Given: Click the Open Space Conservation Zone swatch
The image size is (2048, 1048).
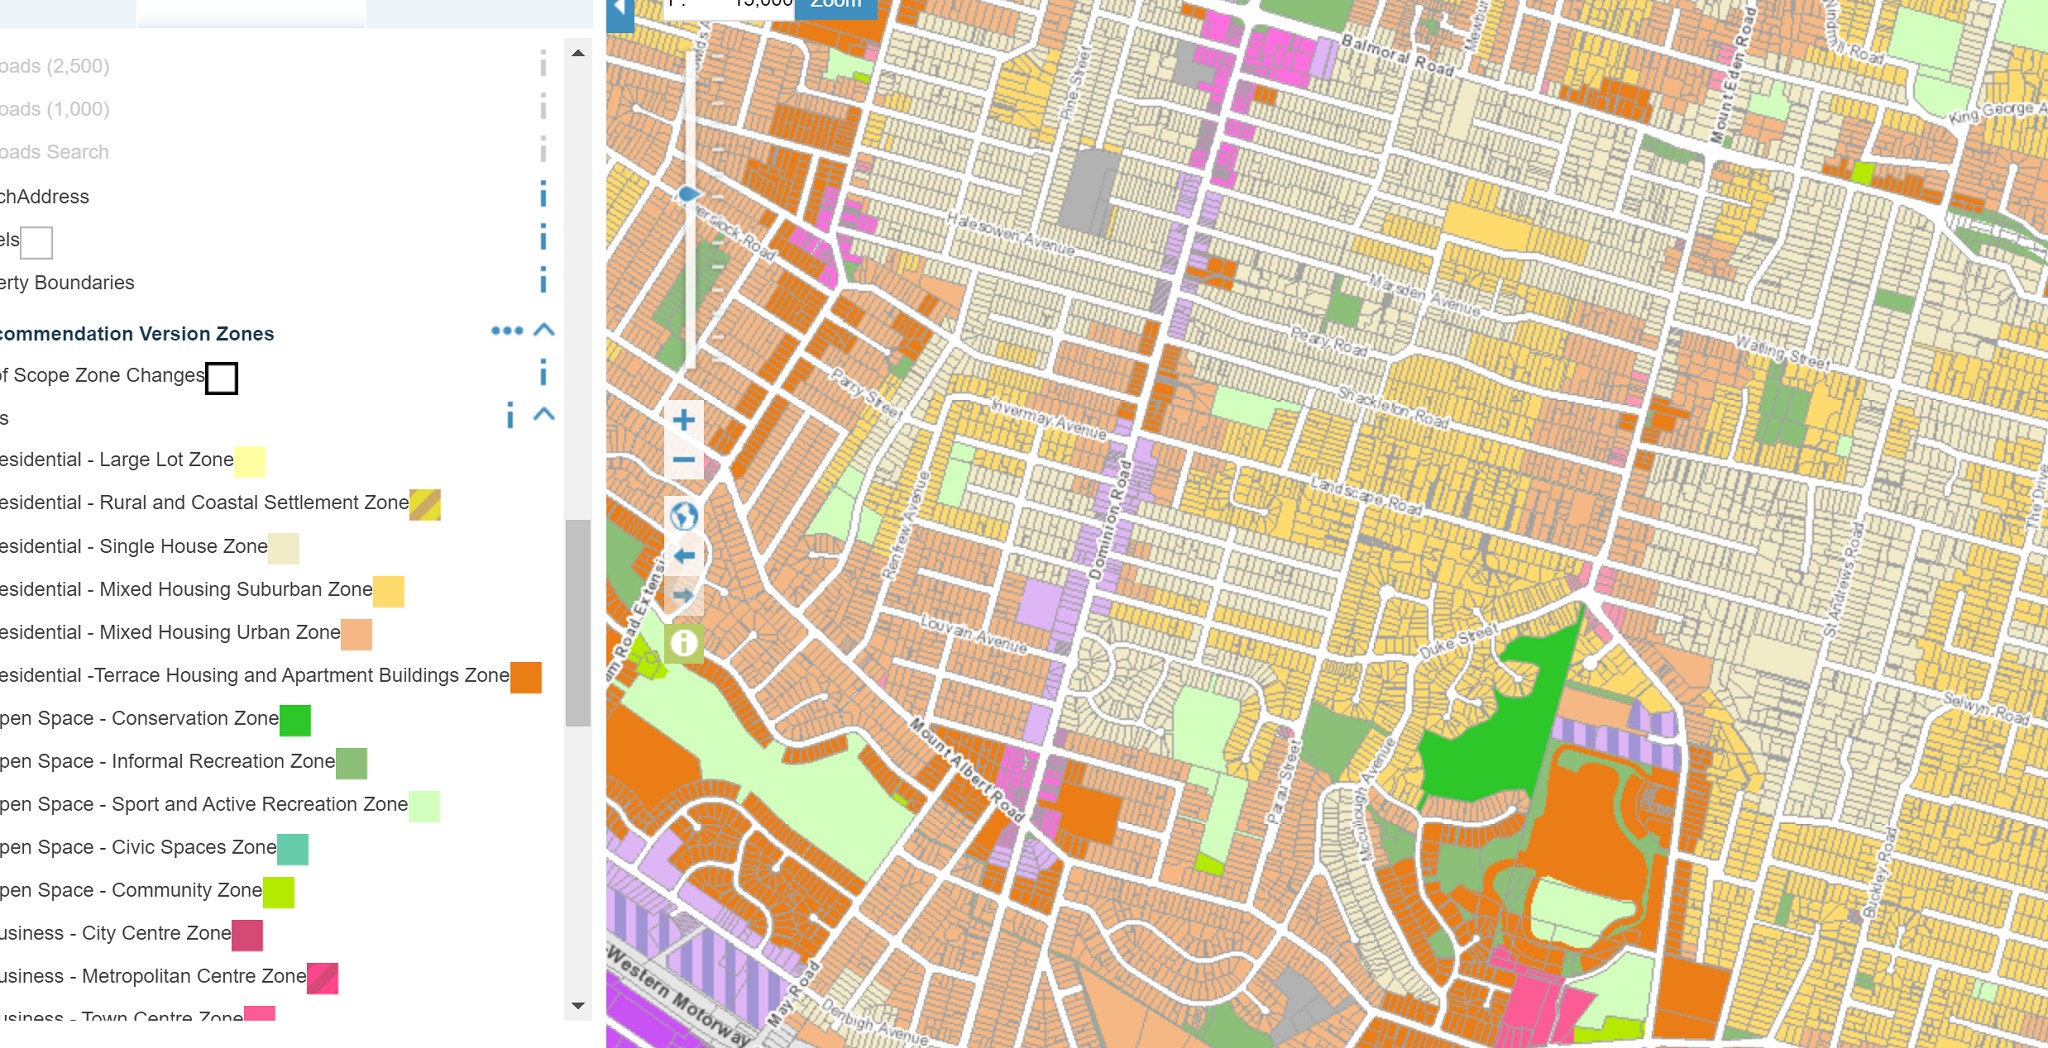Looking at the screenshot, I should pos(295,720).
